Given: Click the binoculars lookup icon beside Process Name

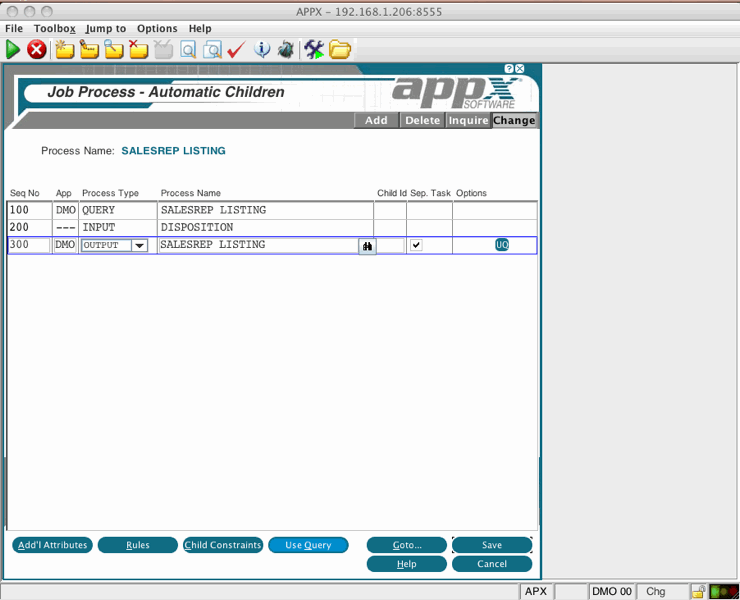Looking at the screenshot, I should coord(367,246).
